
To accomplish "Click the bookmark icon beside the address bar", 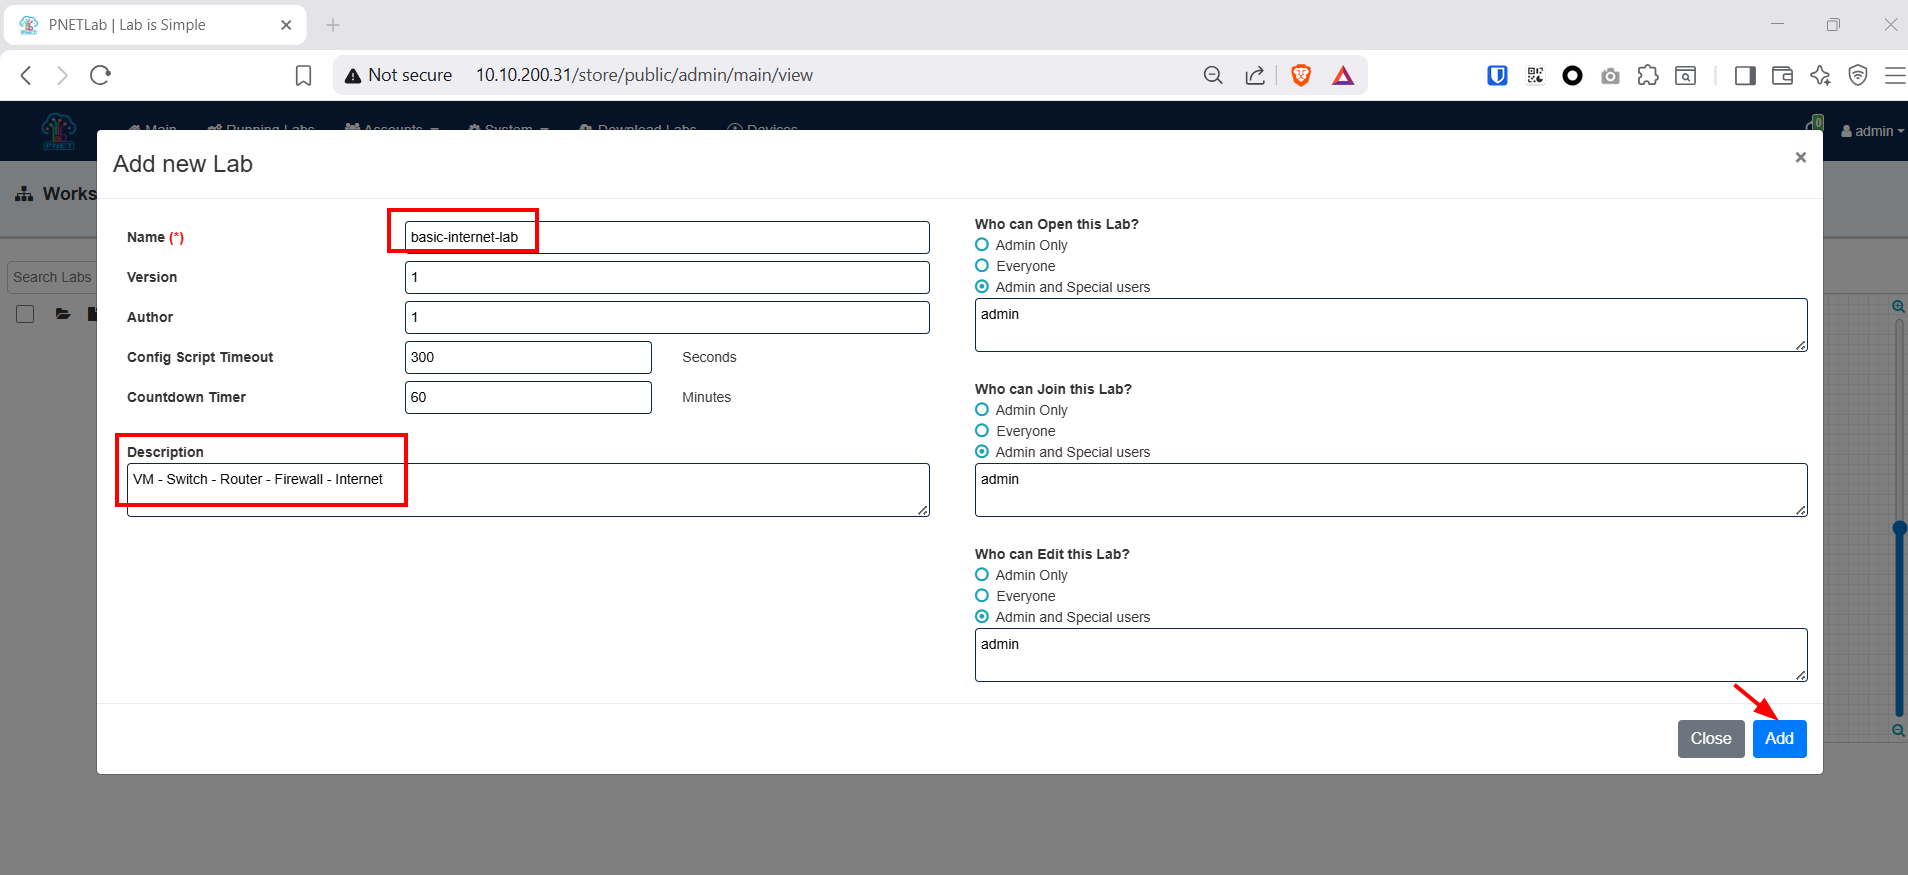I will click(304, 75).
